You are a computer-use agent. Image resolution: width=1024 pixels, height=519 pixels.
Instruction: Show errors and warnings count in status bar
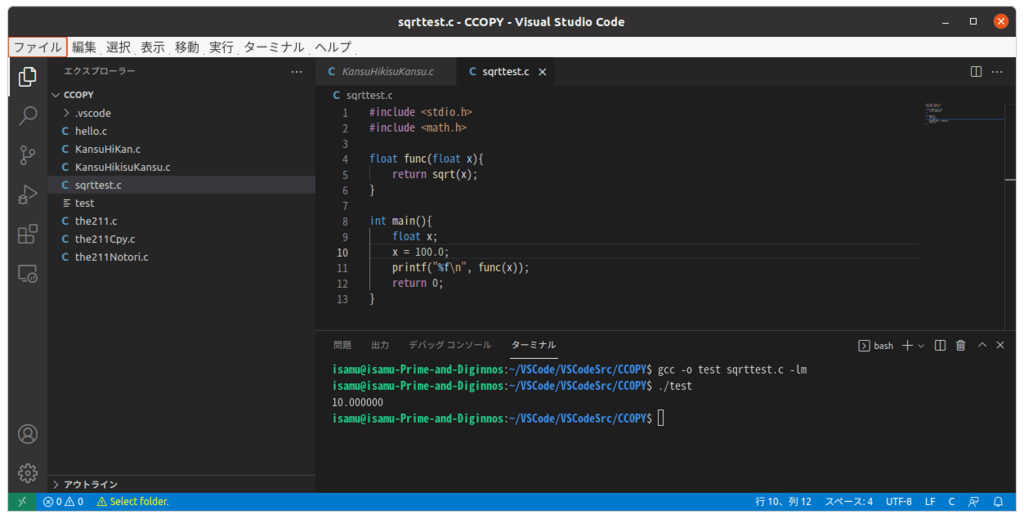point(63,501)
